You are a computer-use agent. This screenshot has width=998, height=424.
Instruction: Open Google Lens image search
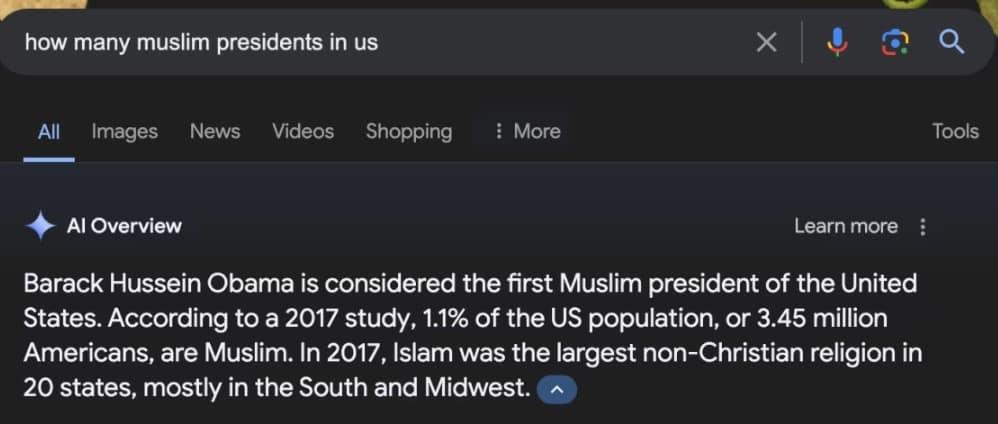point(895,42)
